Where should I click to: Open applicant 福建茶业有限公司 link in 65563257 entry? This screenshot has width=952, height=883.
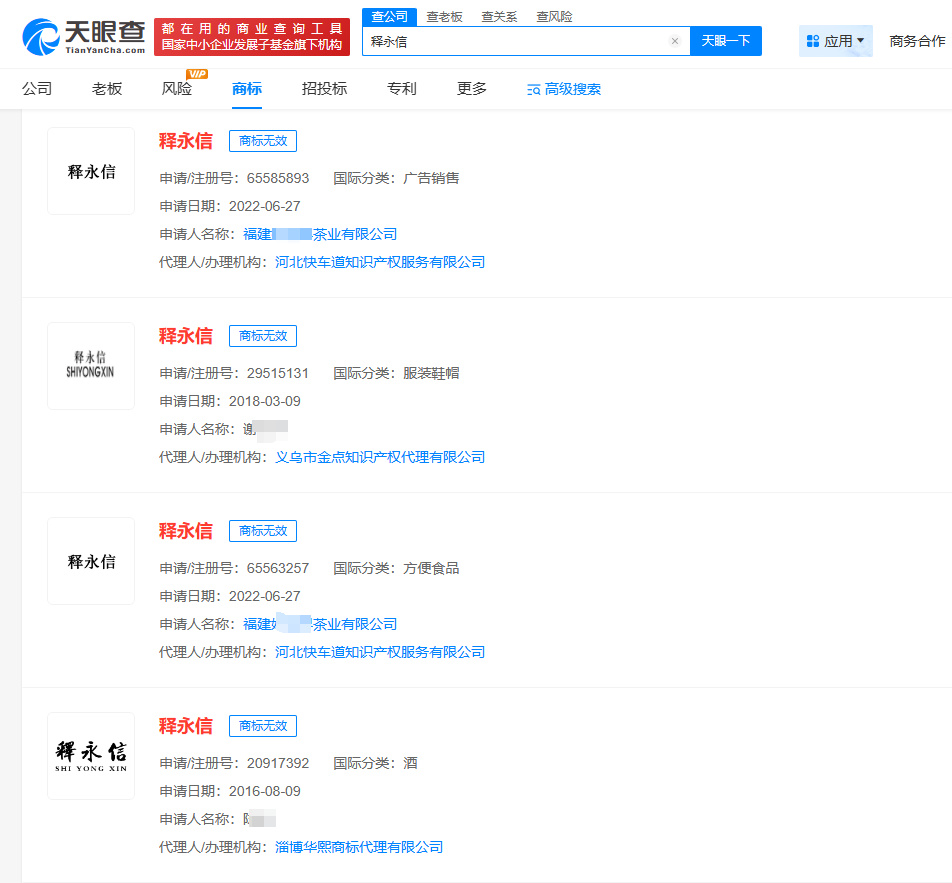[320, 624]
